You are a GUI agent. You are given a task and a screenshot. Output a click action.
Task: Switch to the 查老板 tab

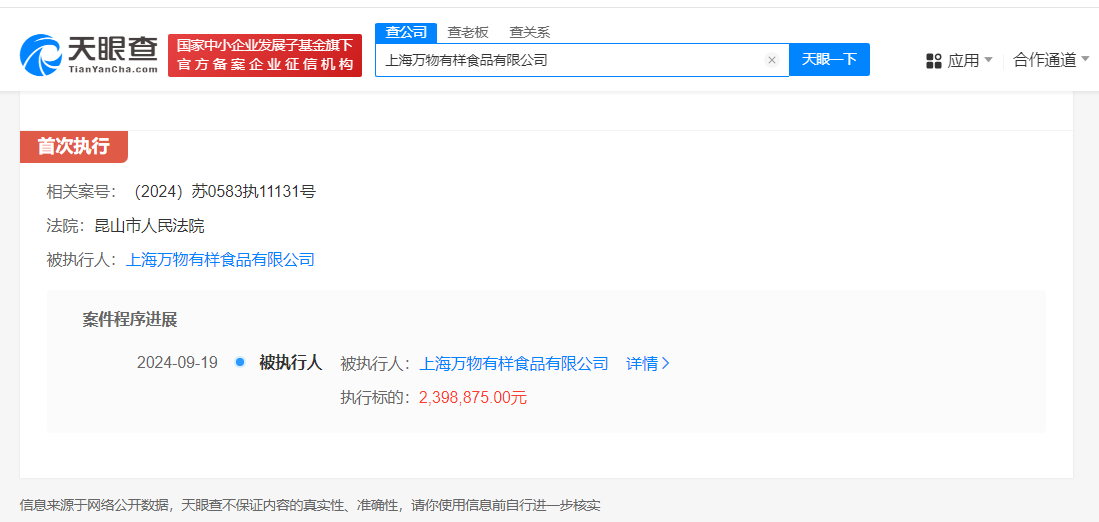coord(467,32)
